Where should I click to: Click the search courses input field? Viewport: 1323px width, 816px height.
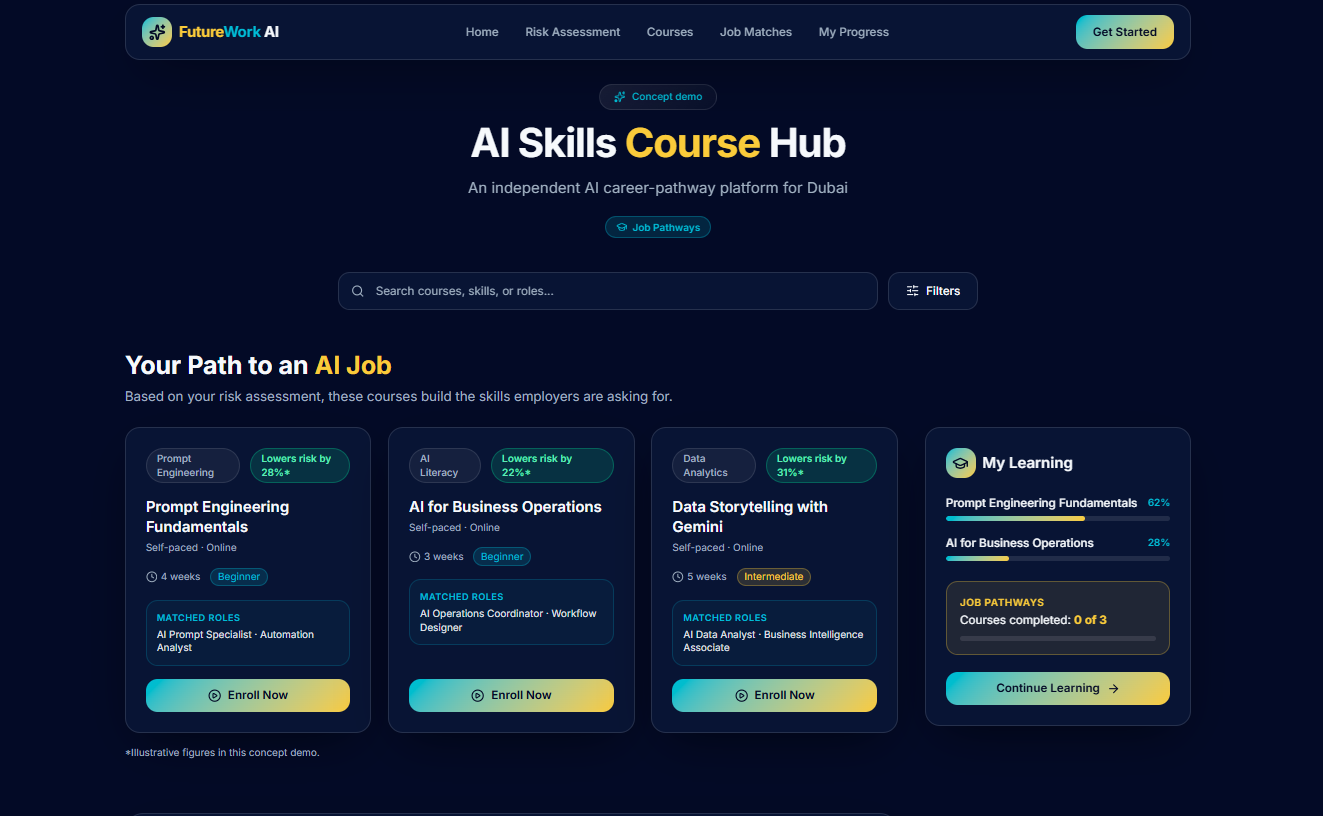click(x=608, y=291)
